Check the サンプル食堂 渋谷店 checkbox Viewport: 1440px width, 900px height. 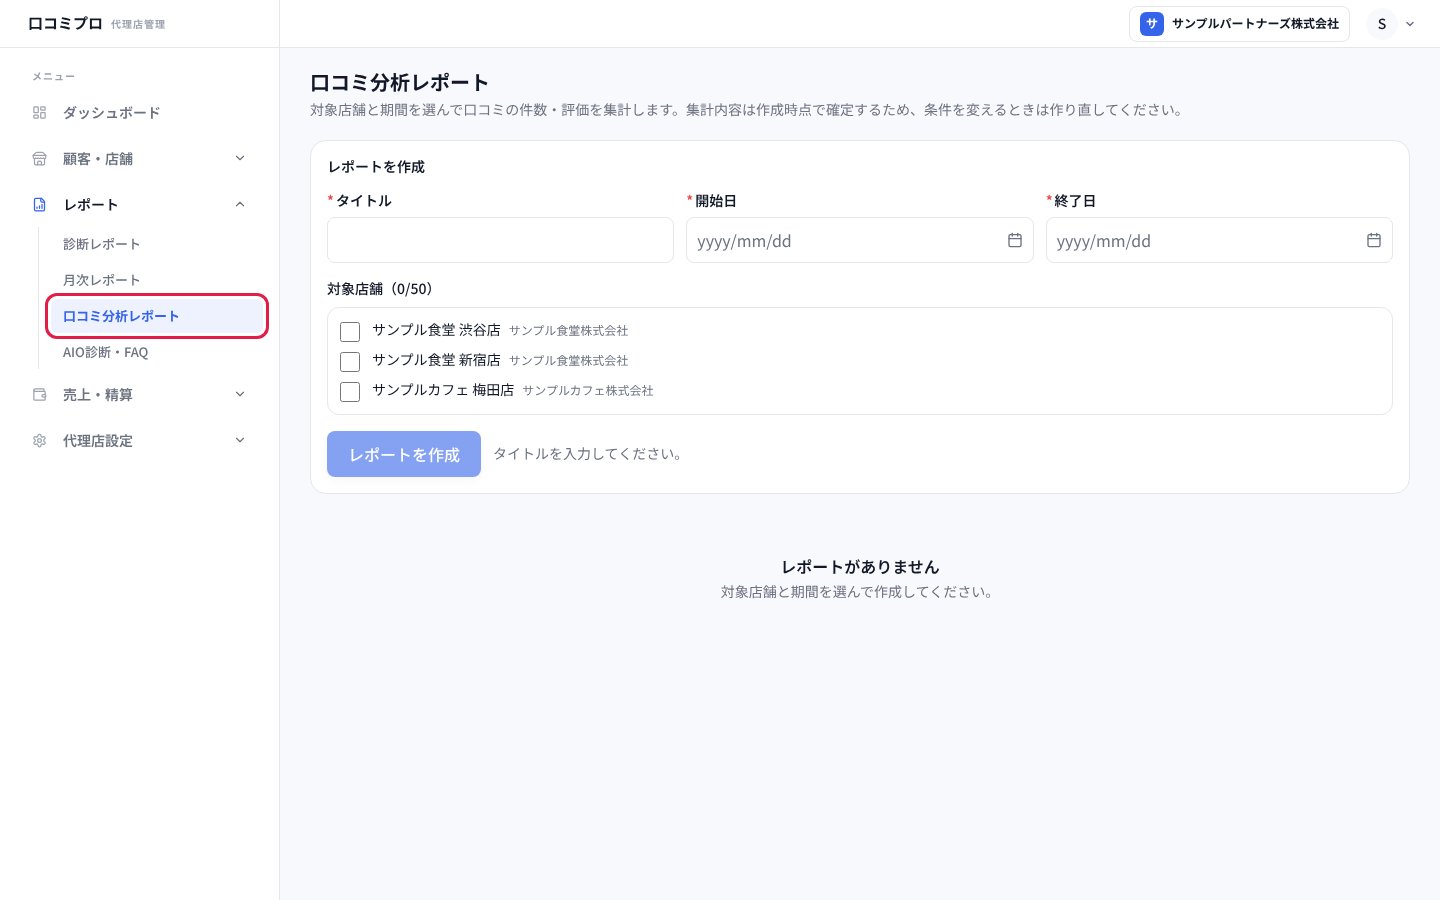[x=350, y=332]
